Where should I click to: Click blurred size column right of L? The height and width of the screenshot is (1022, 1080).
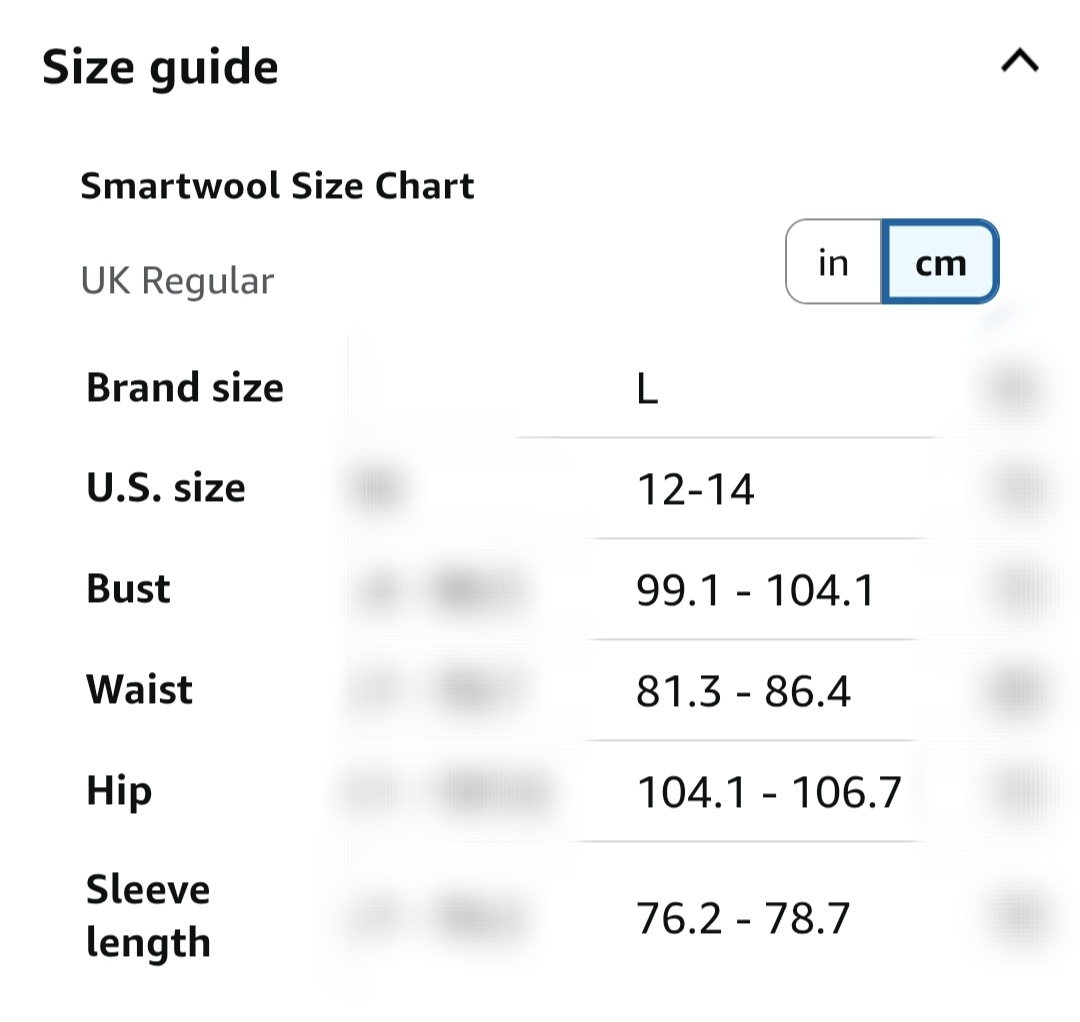click(x=1015, y=390)
